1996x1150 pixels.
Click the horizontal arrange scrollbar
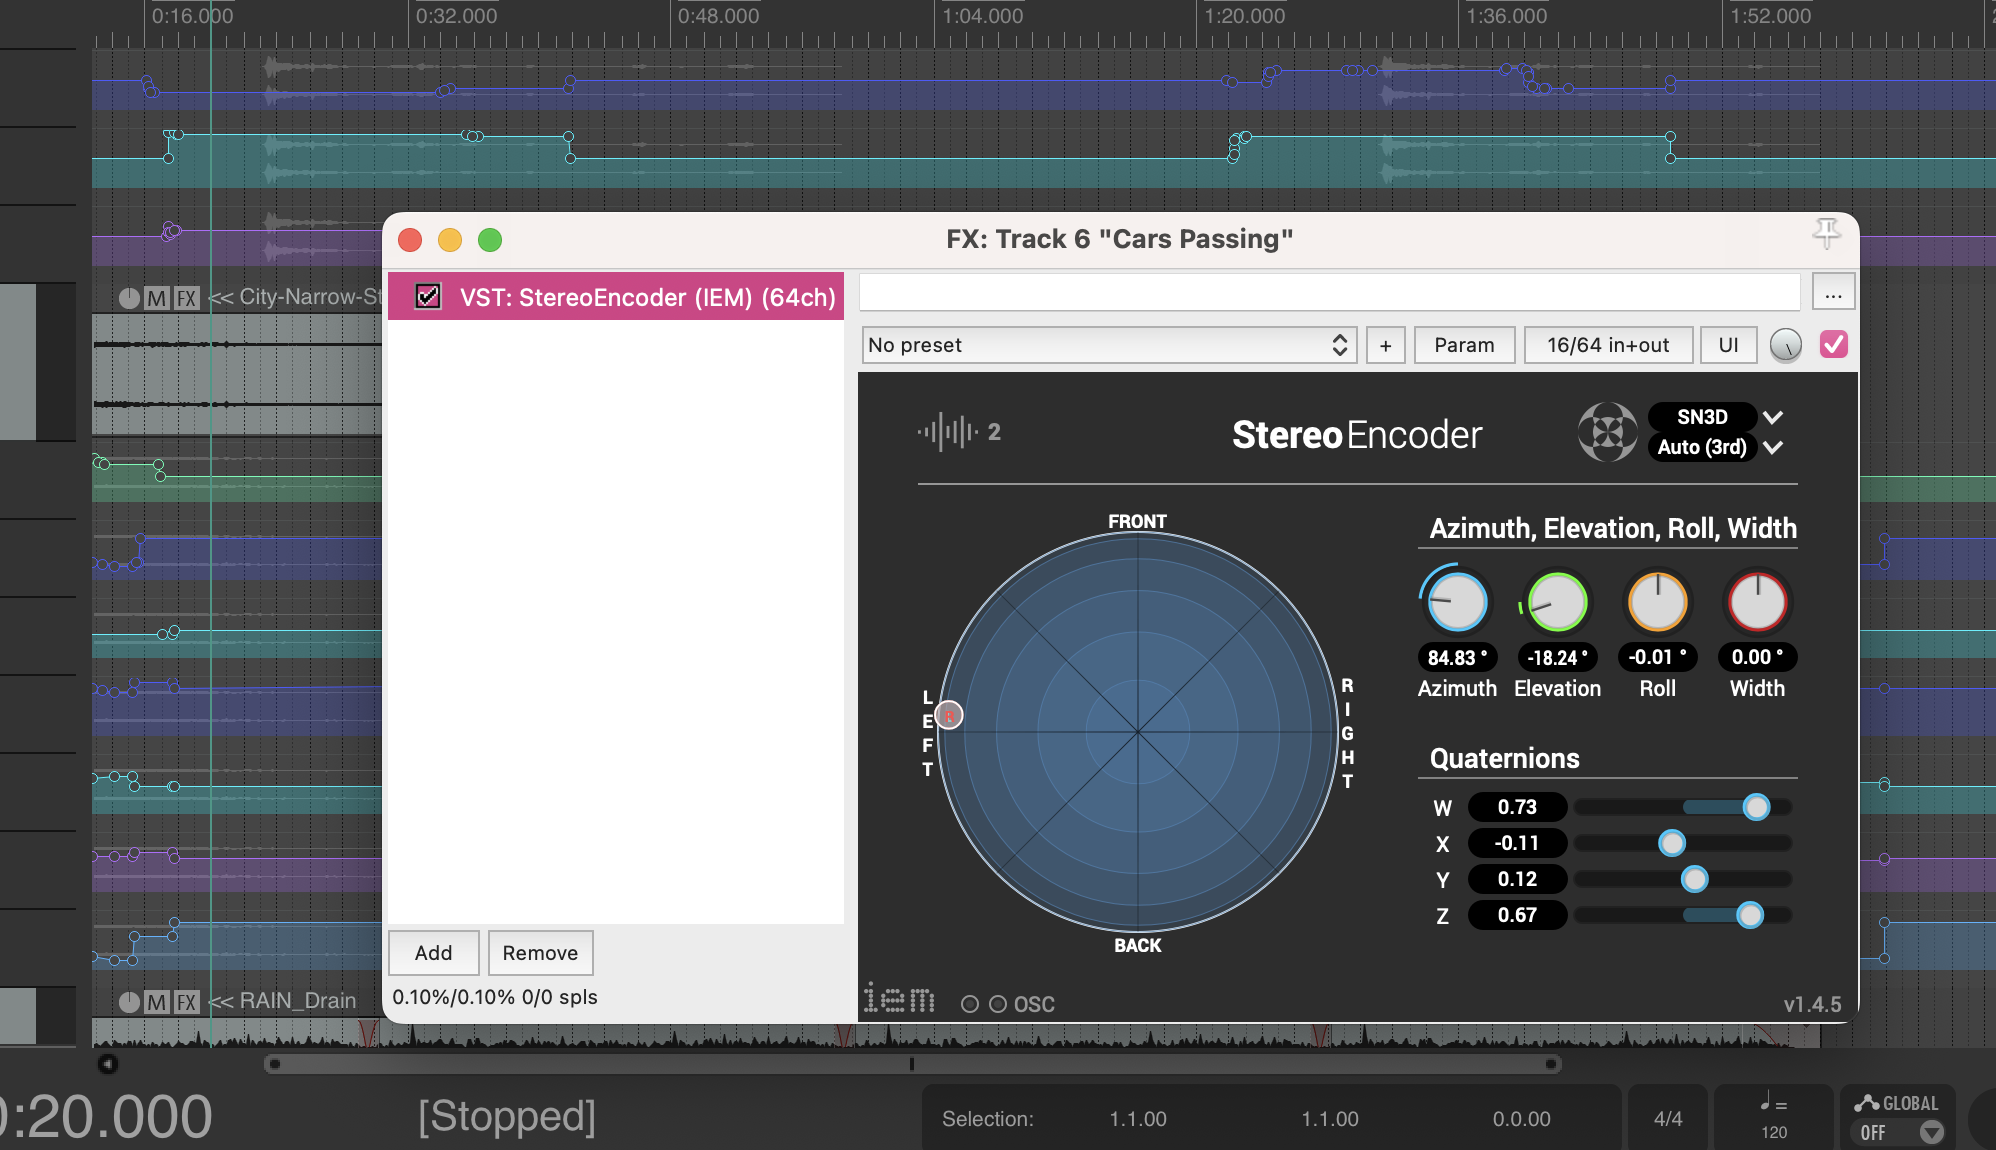912,1064
